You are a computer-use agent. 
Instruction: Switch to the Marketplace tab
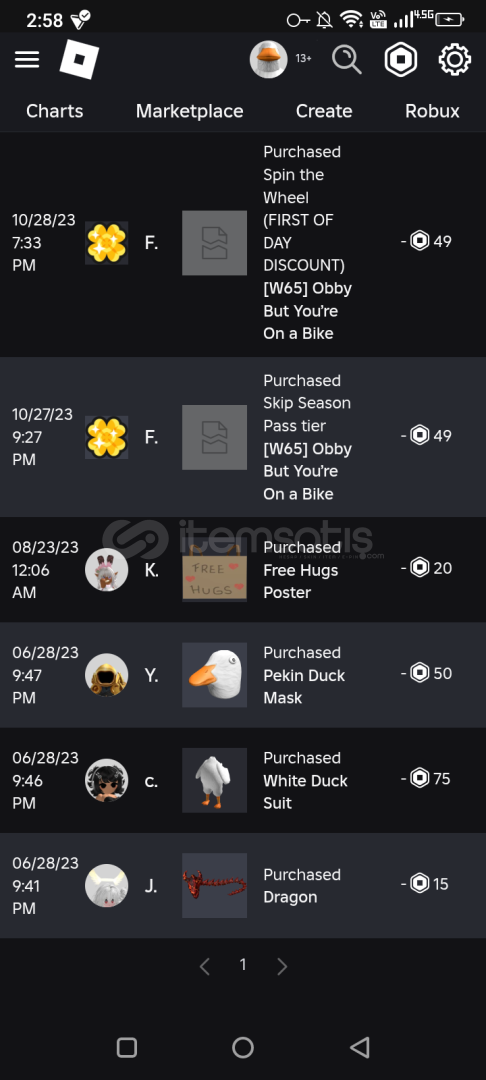click(189, 111)
